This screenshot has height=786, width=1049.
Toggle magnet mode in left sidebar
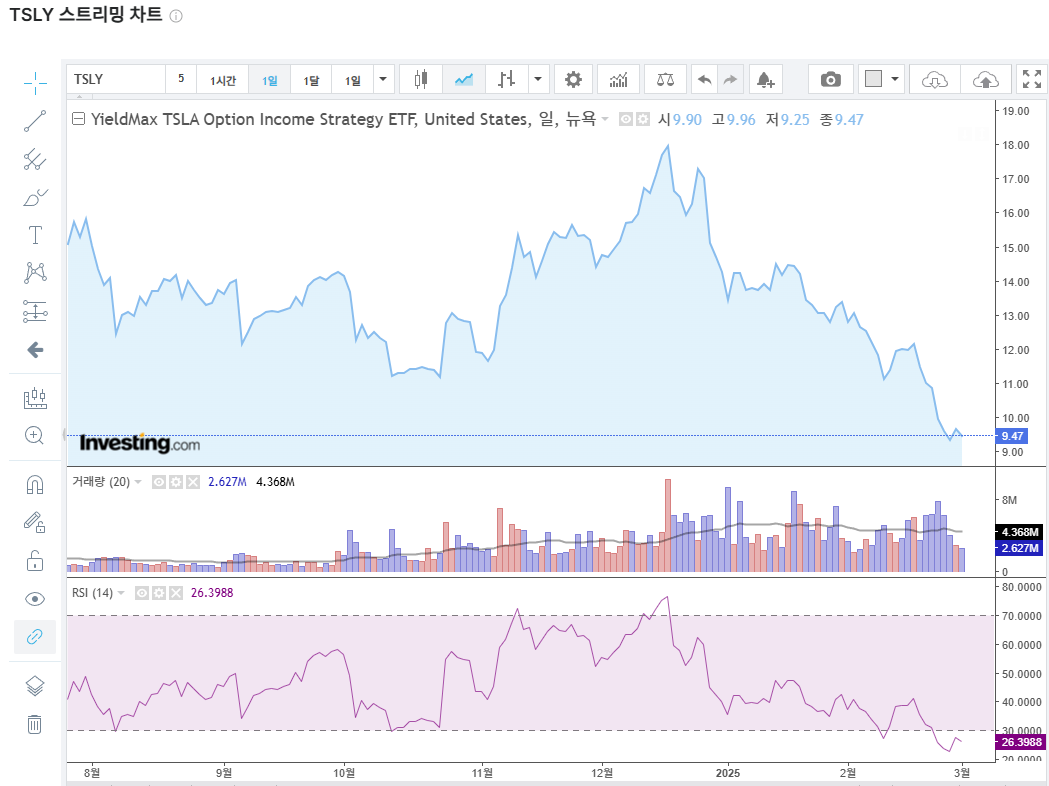tap(35, 484)
